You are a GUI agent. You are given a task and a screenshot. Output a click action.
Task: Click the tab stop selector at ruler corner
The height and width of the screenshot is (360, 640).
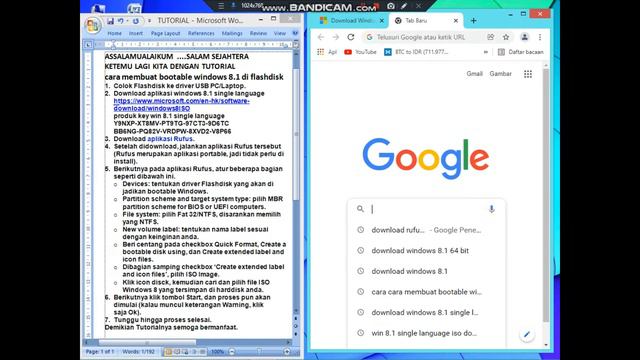click(88, 44)
